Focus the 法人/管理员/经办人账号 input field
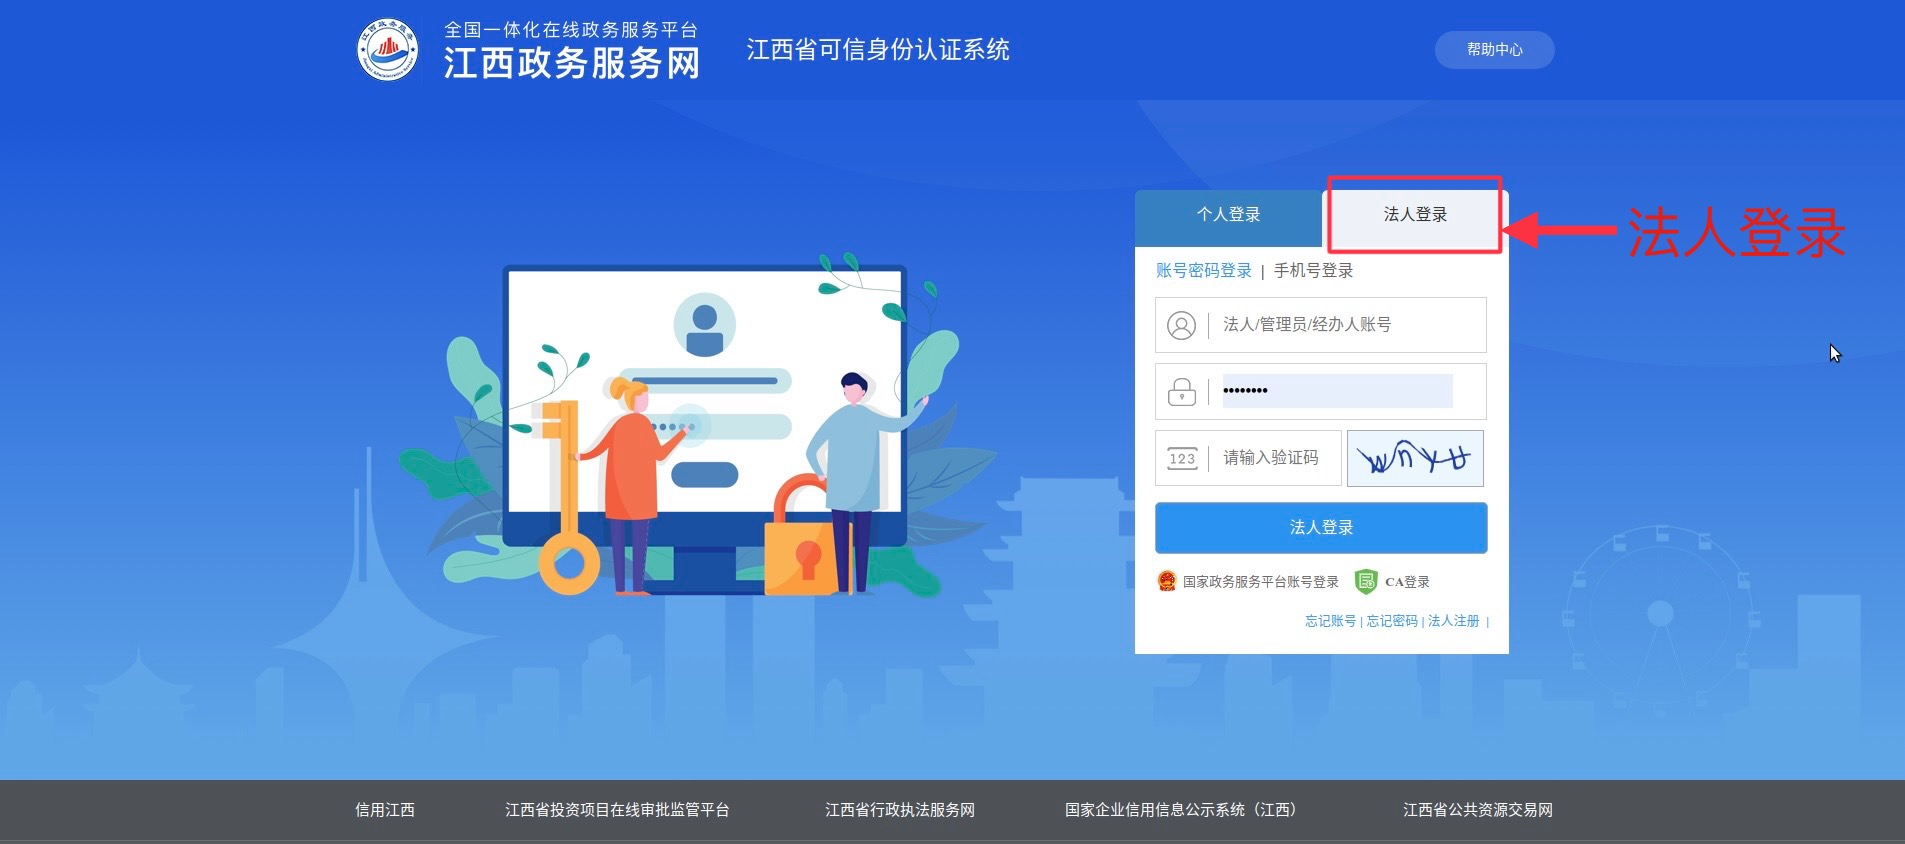This screenshot has height=844, width=1905. coord(1345,325)
